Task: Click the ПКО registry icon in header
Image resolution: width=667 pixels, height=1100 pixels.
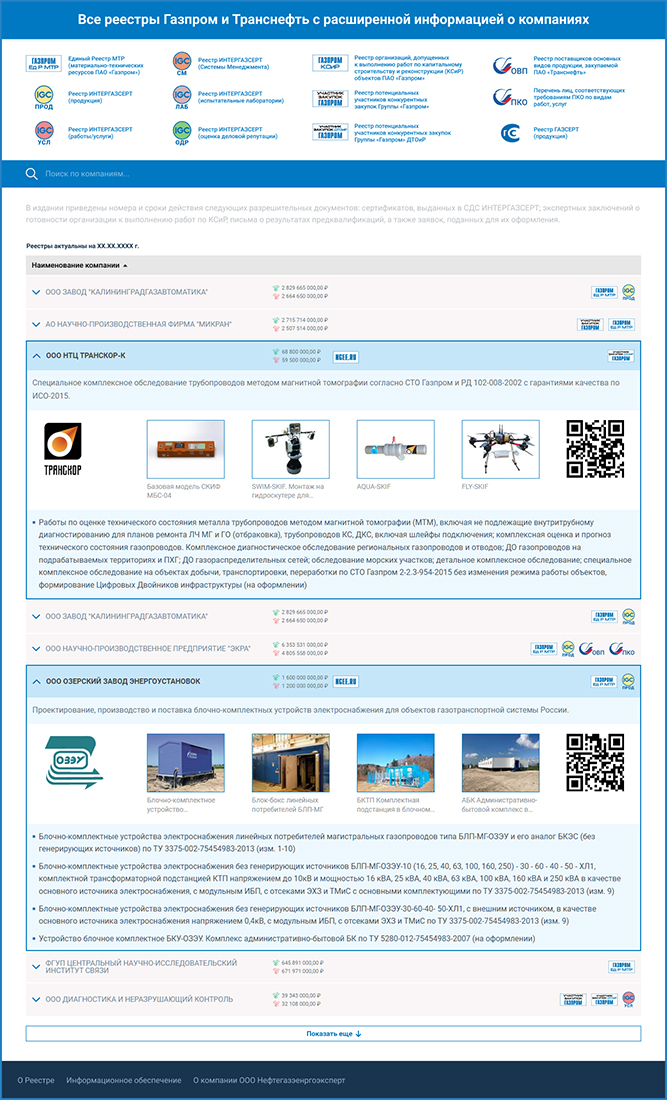Action: 509,97
